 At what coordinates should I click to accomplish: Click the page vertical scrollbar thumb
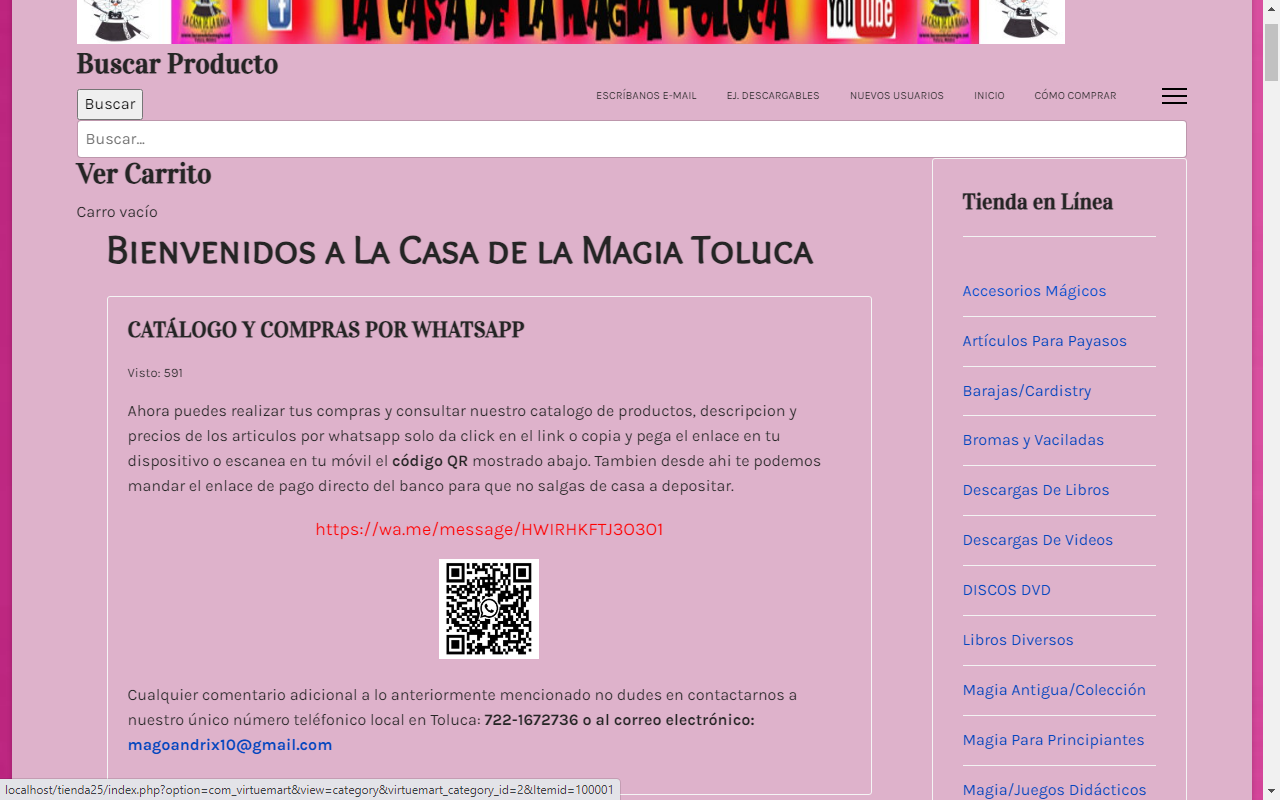[x=1271, y=52]
